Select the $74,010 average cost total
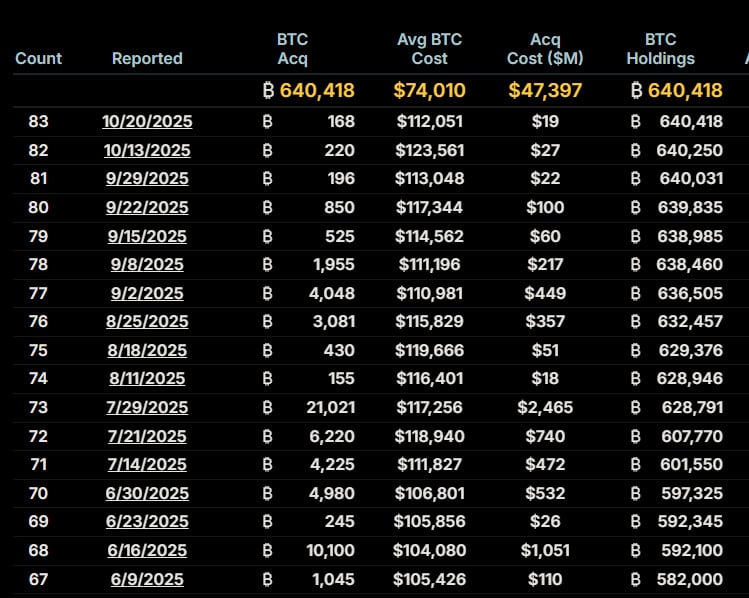This screenshot has width=749, height=598. click(x=430, y=91)
